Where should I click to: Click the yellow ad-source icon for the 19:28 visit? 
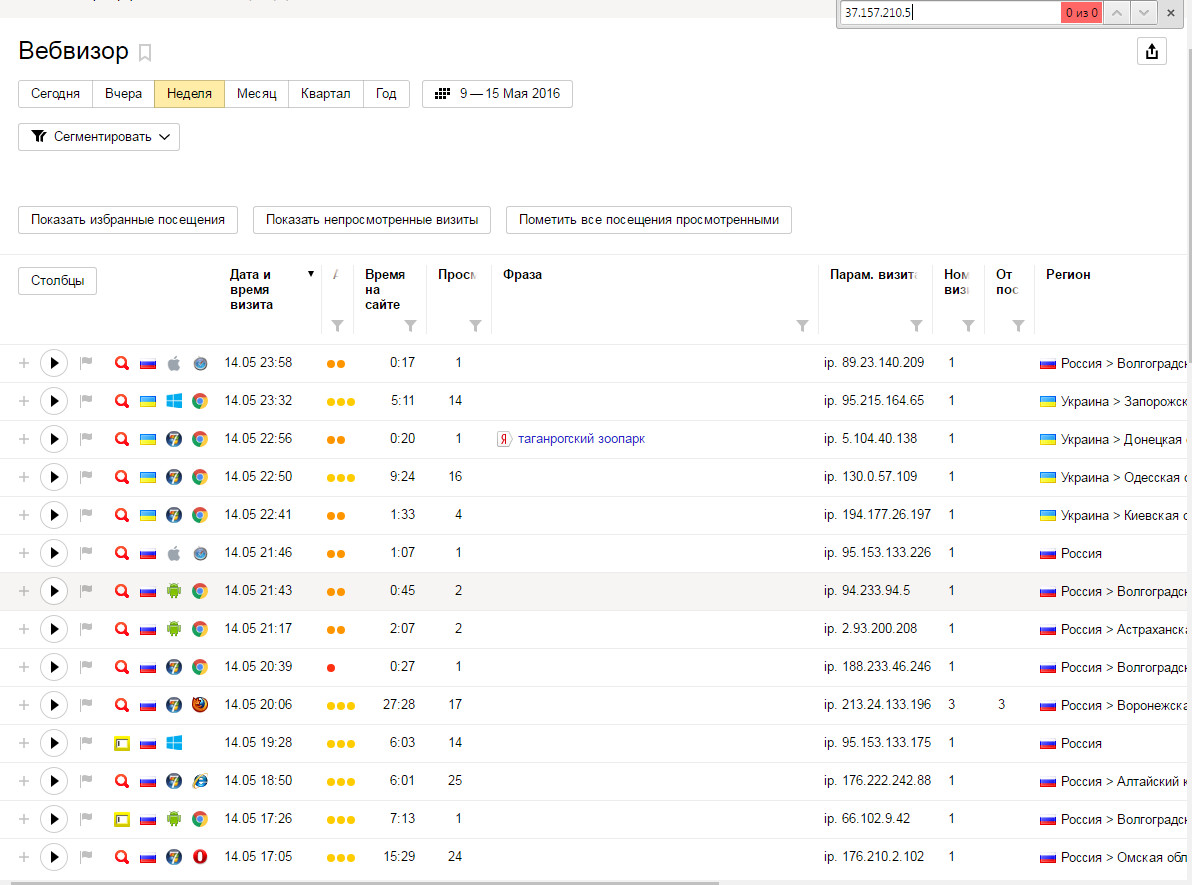[122, 743]
